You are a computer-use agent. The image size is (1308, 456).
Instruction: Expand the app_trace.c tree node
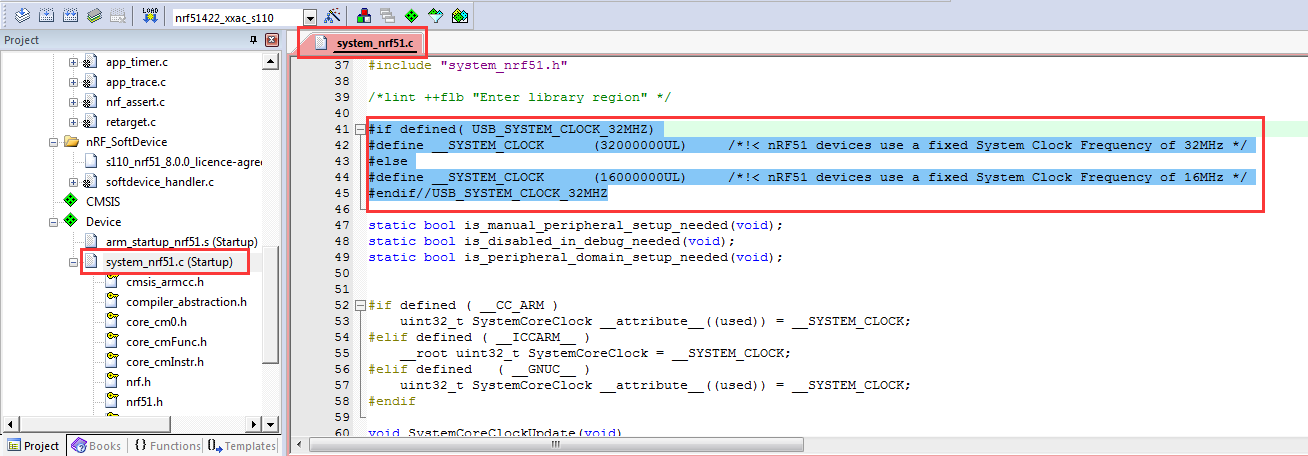(73, 82)
